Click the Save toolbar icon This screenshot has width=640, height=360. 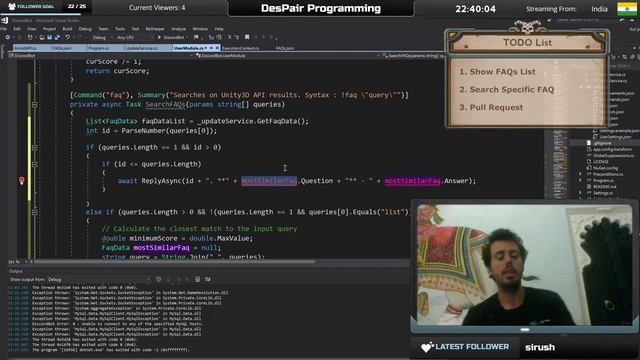tap(49, 37)
